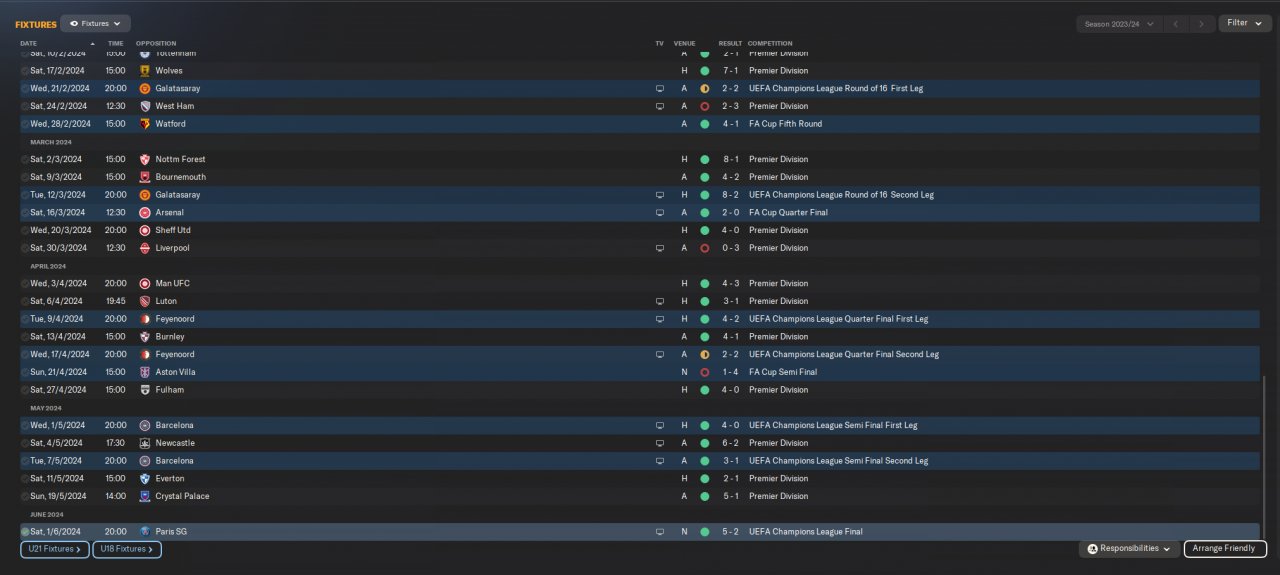Click the Wolves club badge icon

[x=145, y=71]
